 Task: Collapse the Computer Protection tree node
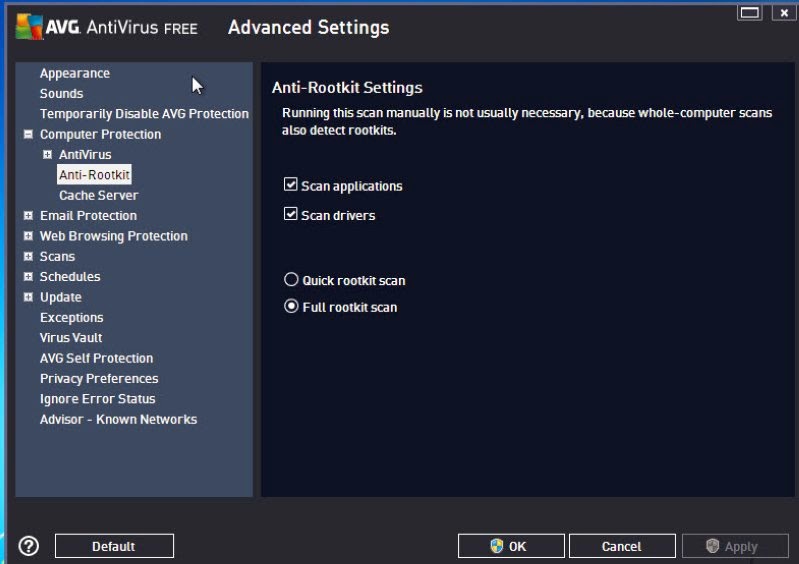29,134
